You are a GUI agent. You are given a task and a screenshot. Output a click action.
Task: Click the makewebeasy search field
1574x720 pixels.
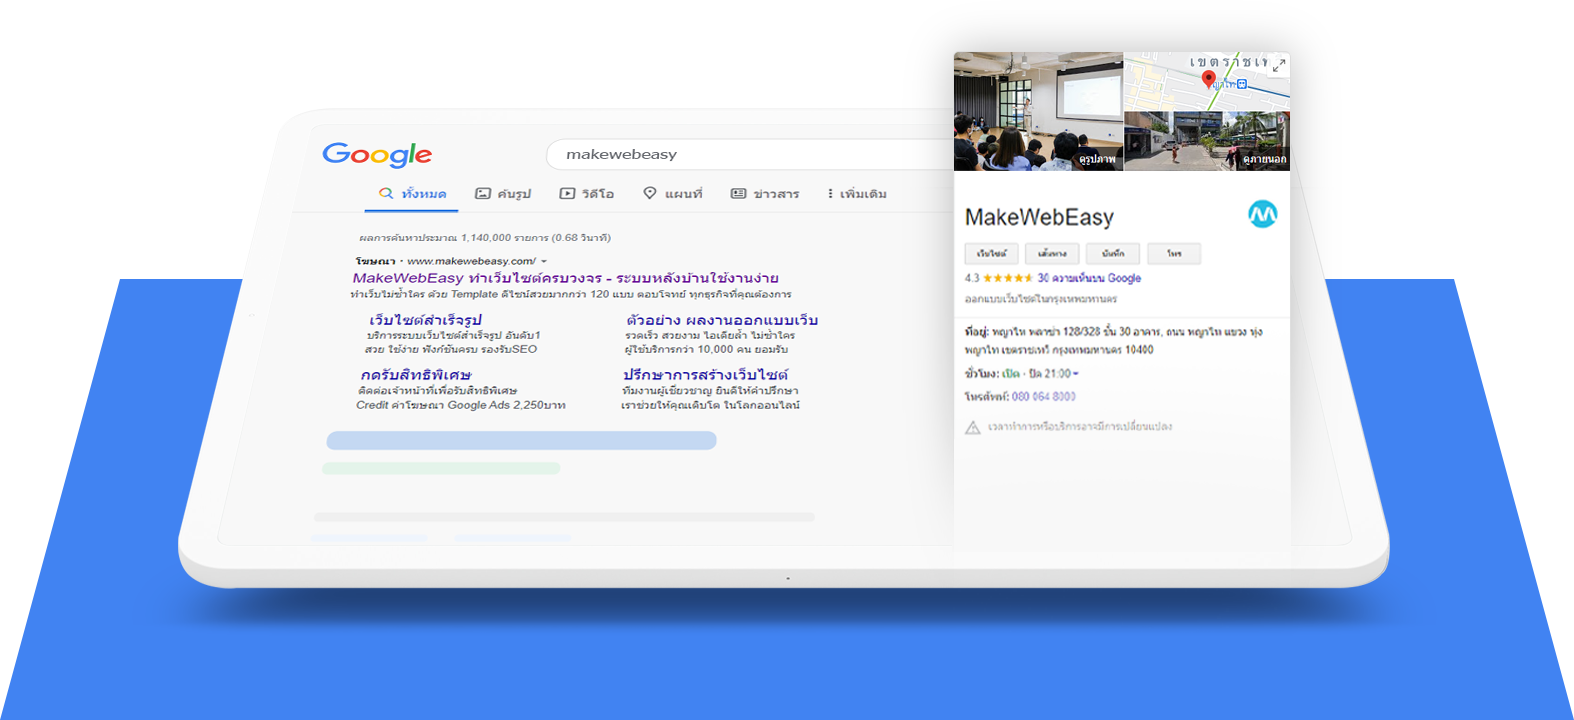click(x=750, y=154)
